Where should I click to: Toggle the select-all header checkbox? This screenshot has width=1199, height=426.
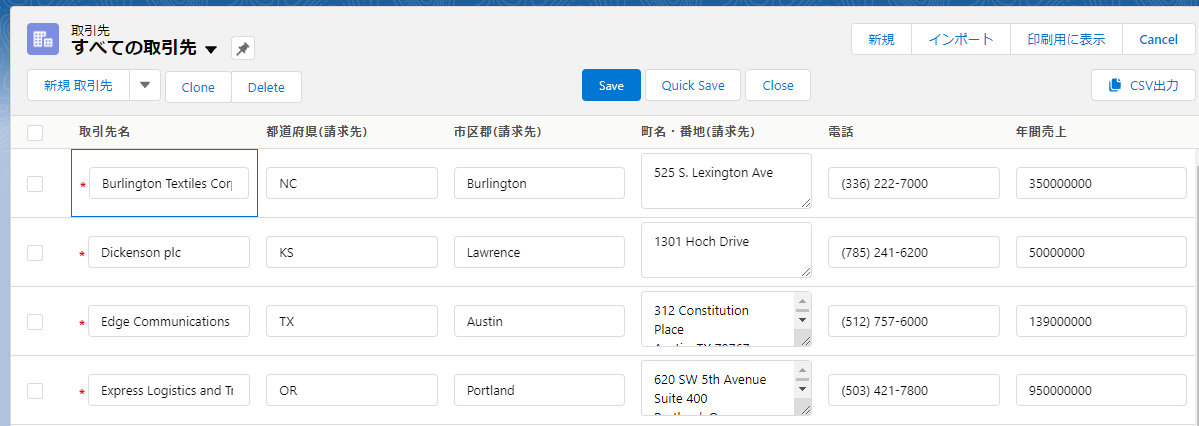click(35, 133)
